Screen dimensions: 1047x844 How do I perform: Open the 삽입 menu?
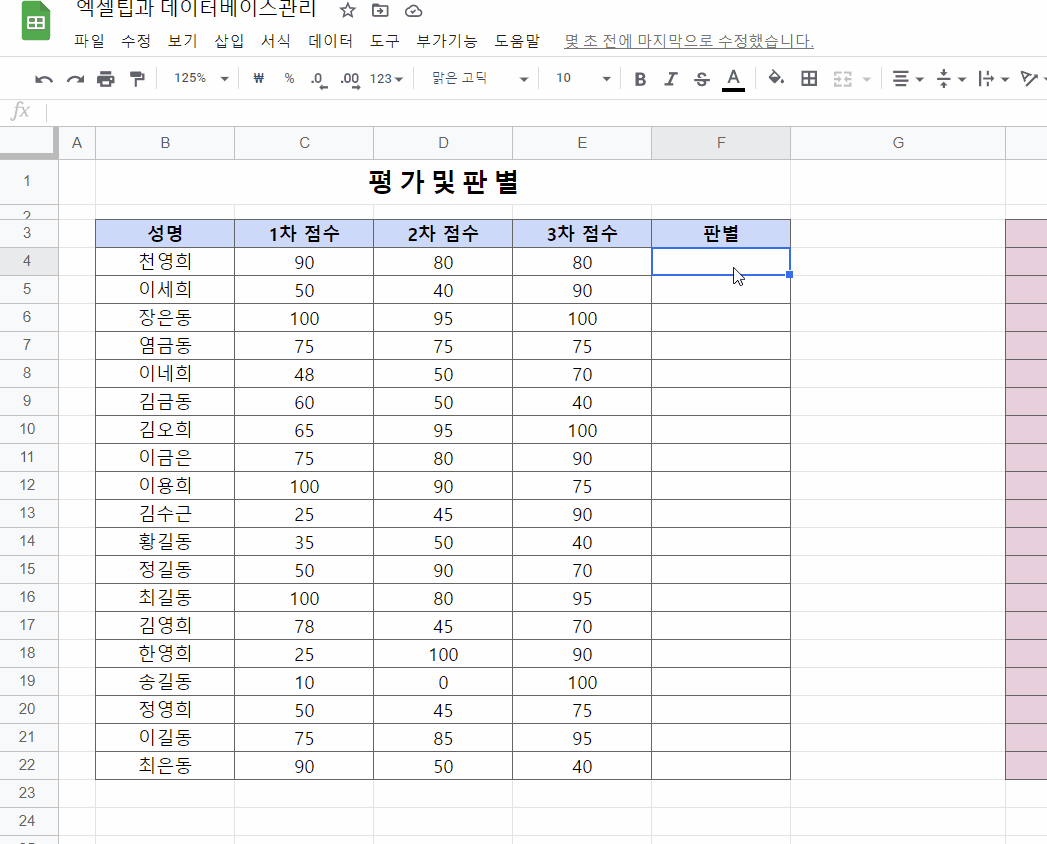tap(229, 41)
